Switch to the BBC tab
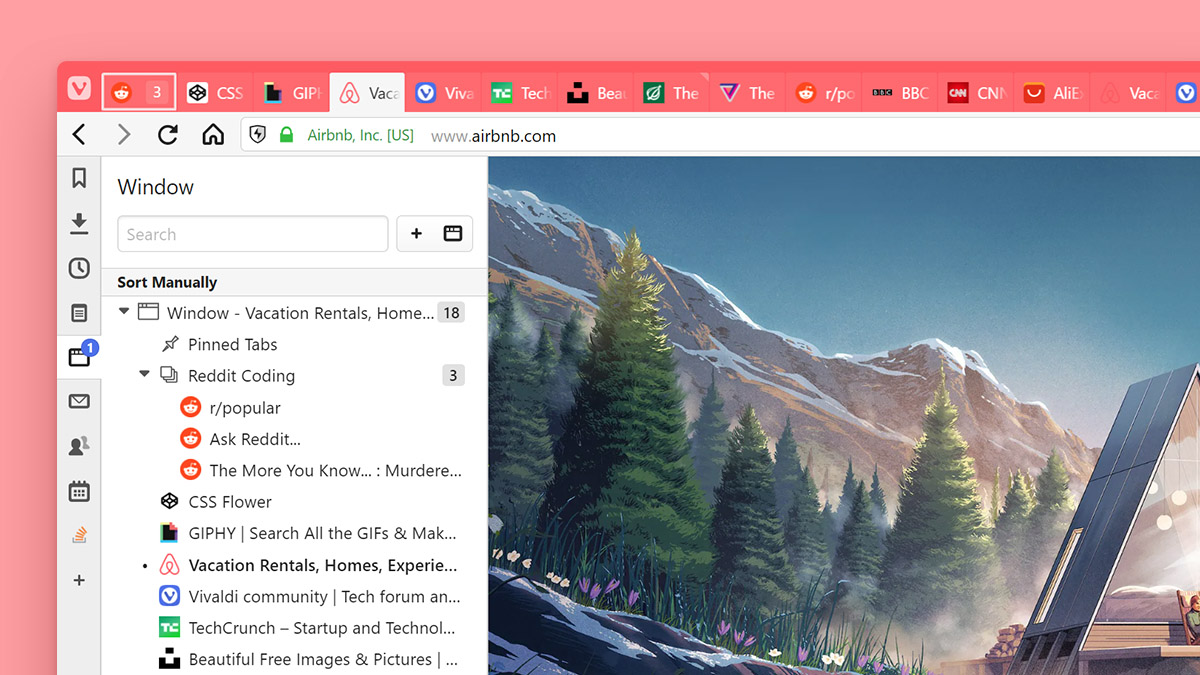Viewport: 1200px width, 675px height. [900, 92]
